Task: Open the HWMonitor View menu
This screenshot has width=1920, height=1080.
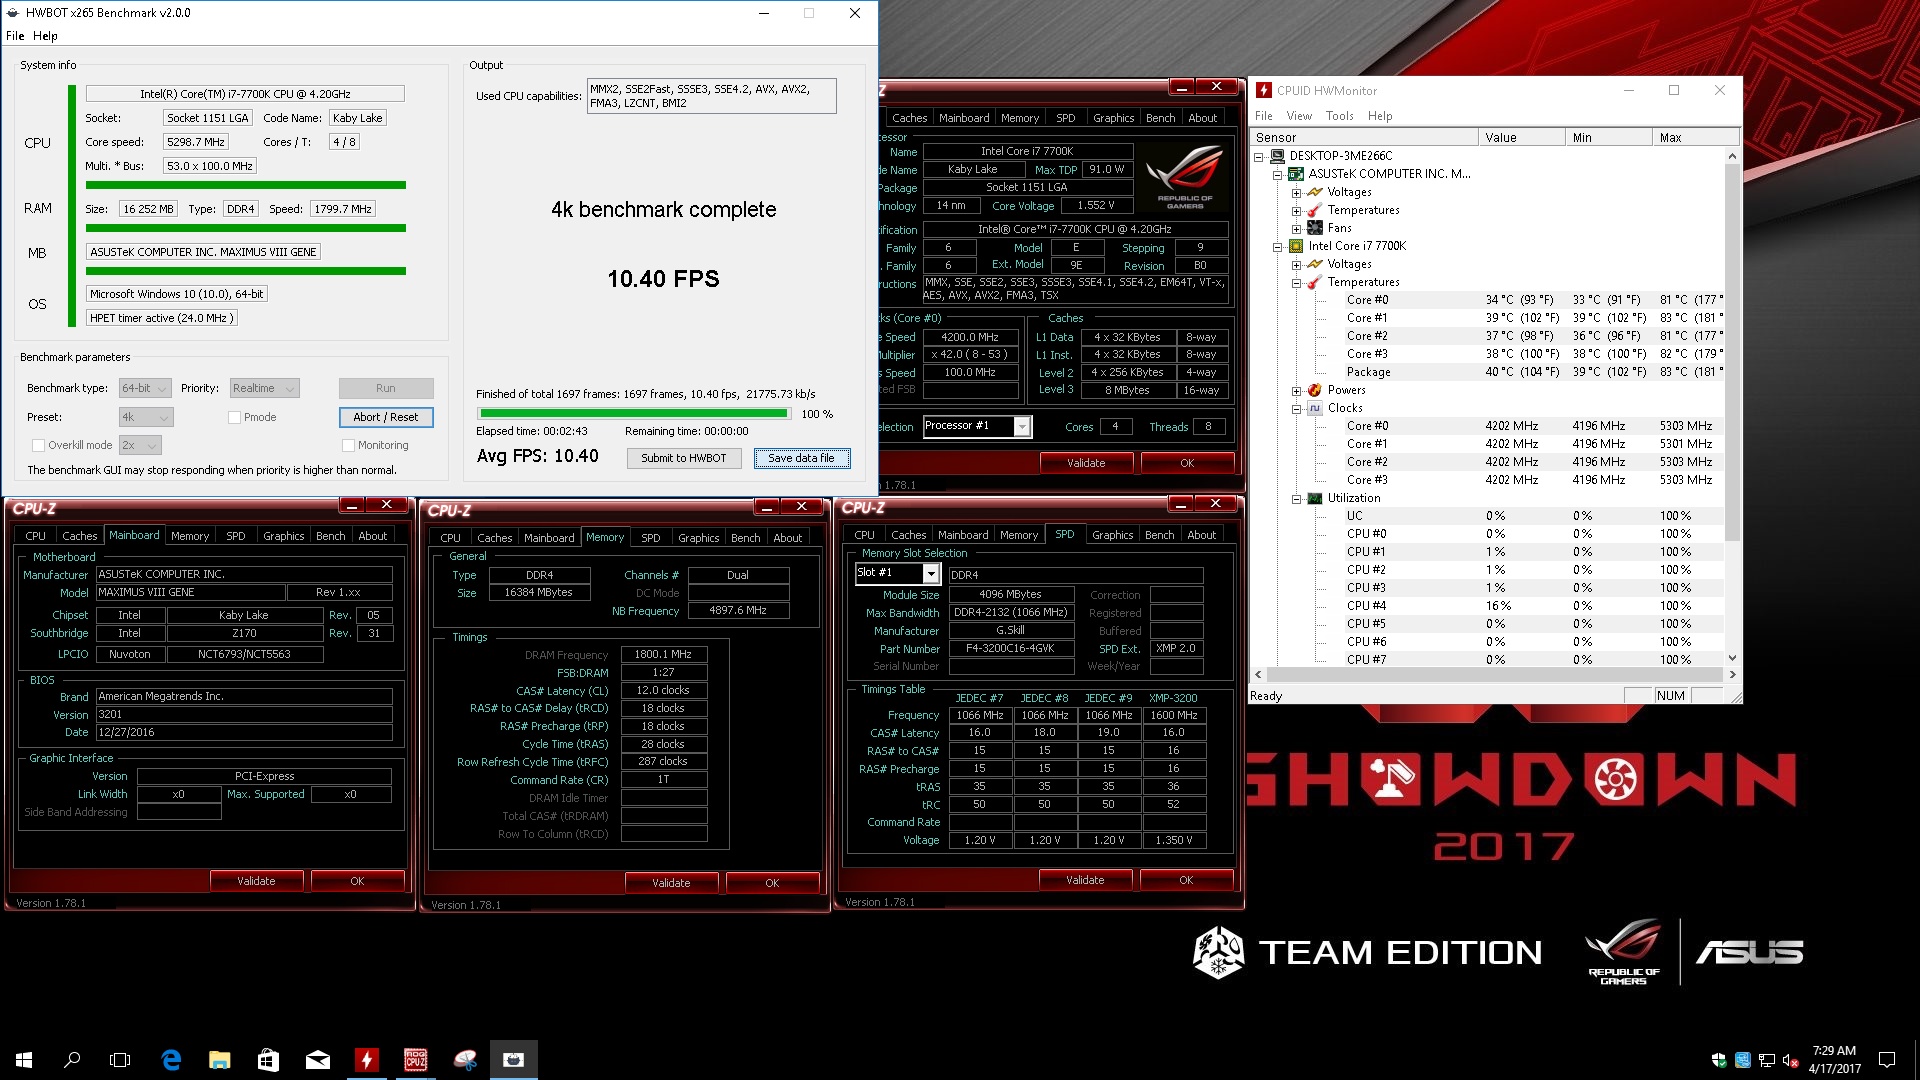Action: 1299,116
